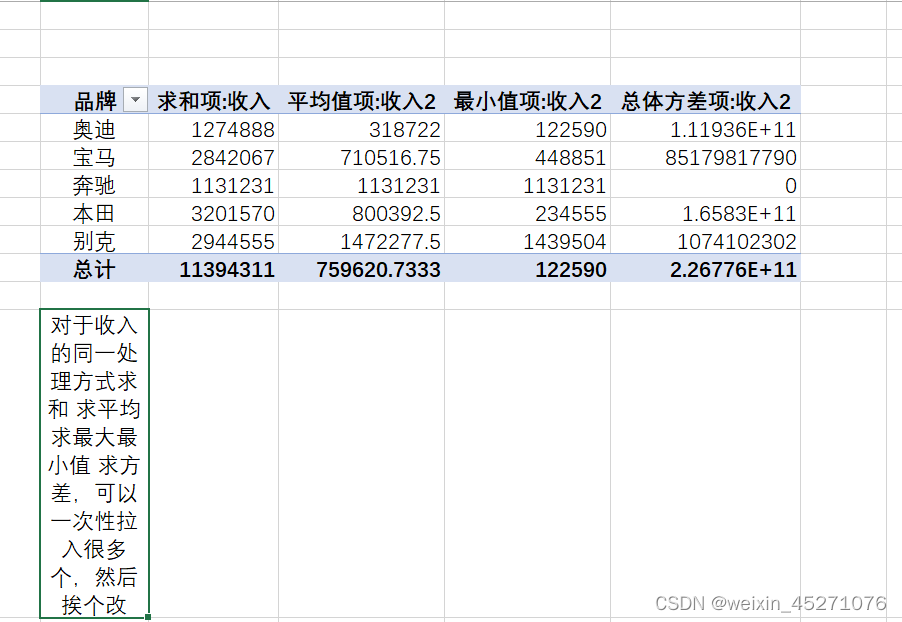
Task: Click the 本田 row label
Action: (94, 213)
